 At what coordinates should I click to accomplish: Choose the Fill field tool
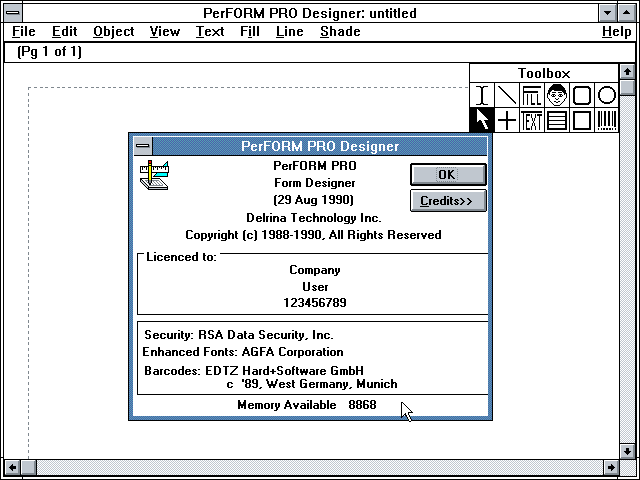(x=532, y=95)
